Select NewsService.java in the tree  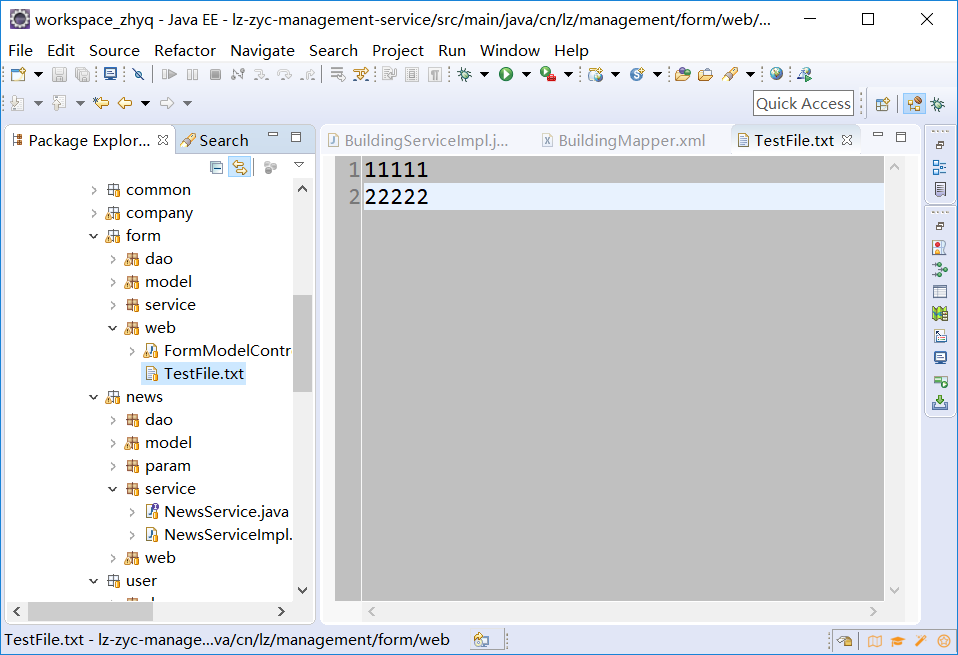[217, 511]
